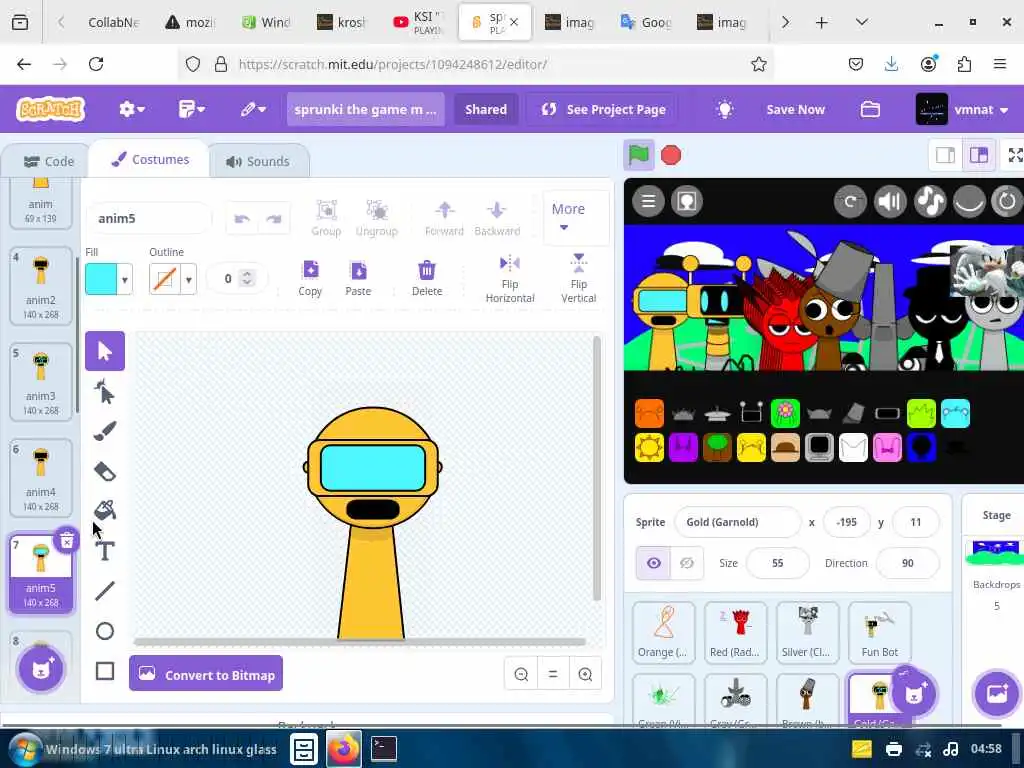Image resolution: width=1024 pixels, height=768 pixels.
Task: Switch to large stage layout
Action: pos(978,155)
